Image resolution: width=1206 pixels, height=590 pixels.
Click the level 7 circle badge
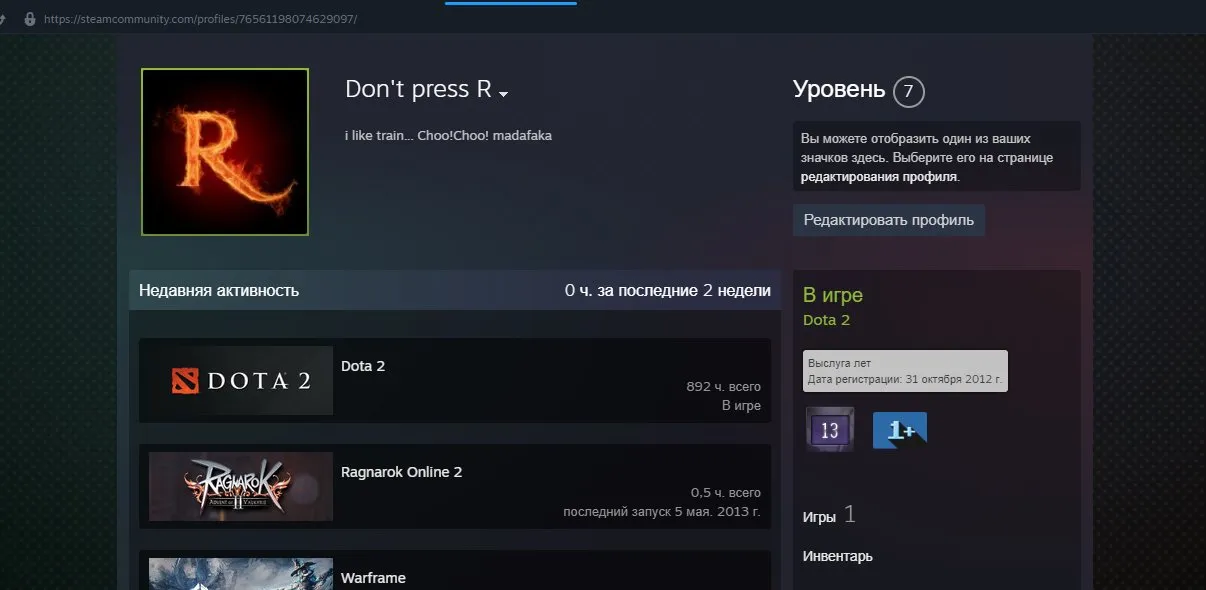[908, 92]
